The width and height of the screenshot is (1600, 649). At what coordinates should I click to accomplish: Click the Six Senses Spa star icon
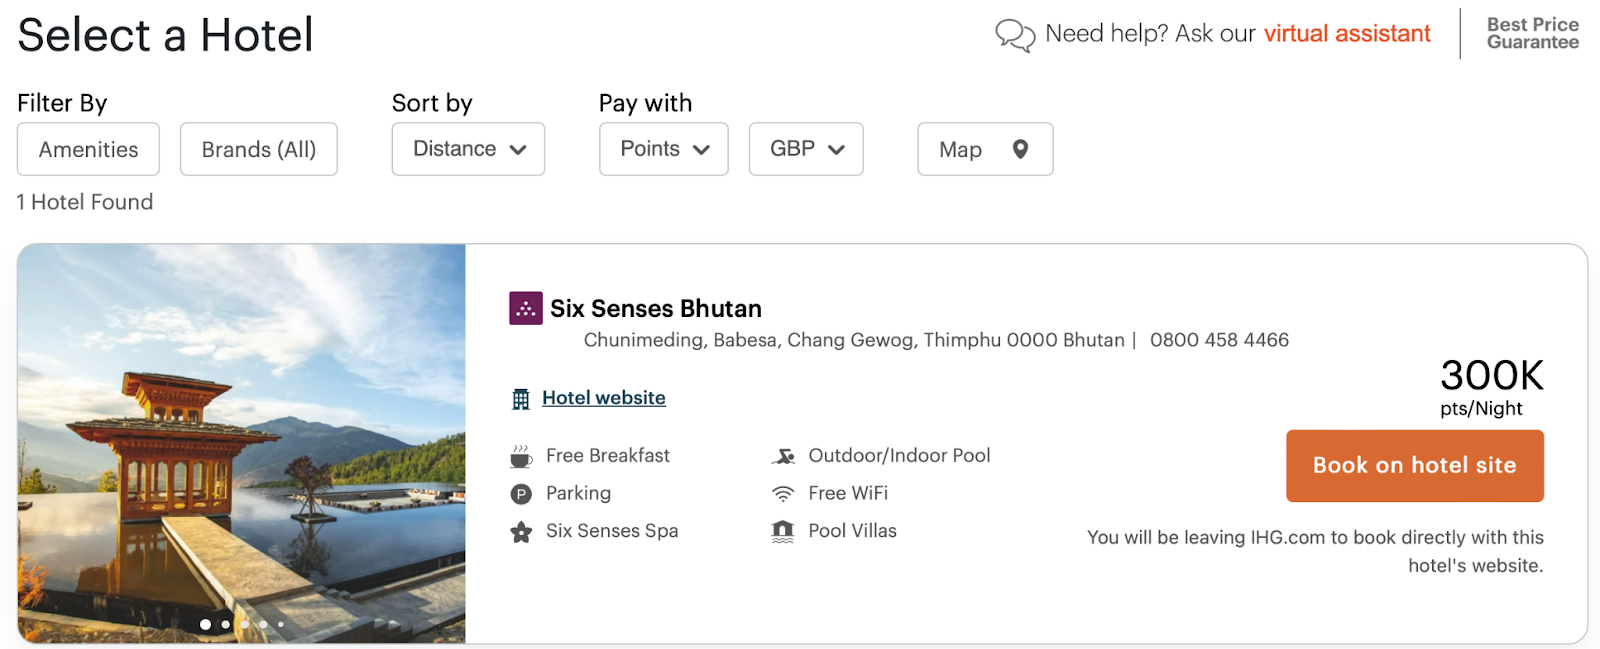pos(521,532)
